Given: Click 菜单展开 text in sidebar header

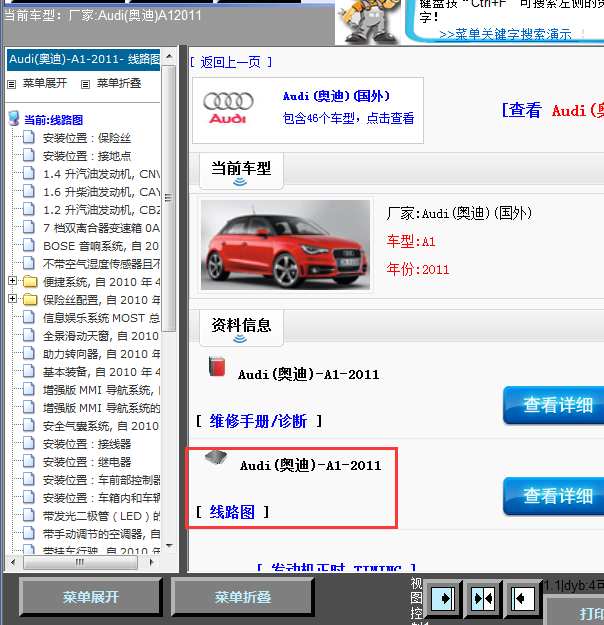Looking at the screenshot, I should tap(45, 83).
